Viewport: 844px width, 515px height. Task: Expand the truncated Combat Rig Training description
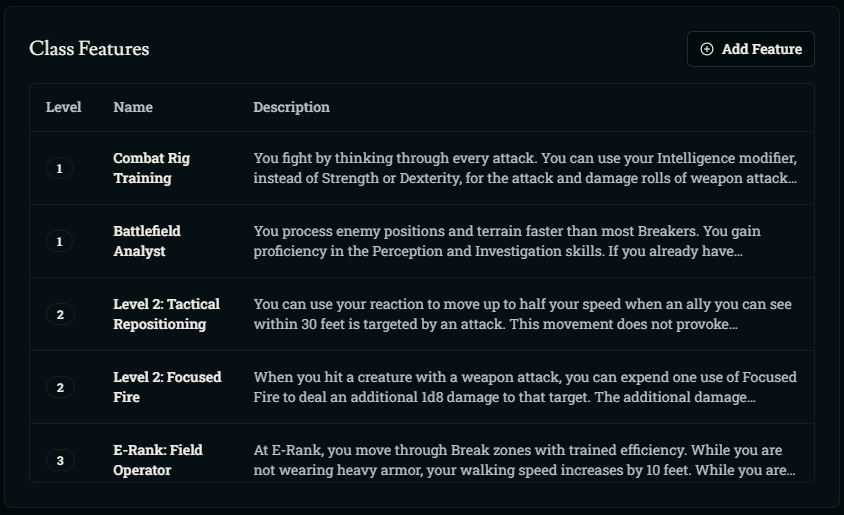coord(525,168)
